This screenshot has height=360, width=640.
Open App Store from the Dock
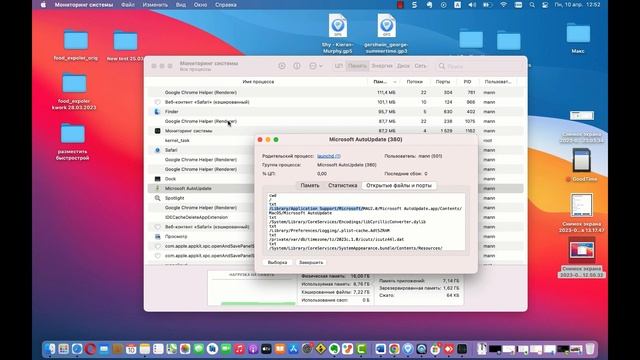(293, 349)
